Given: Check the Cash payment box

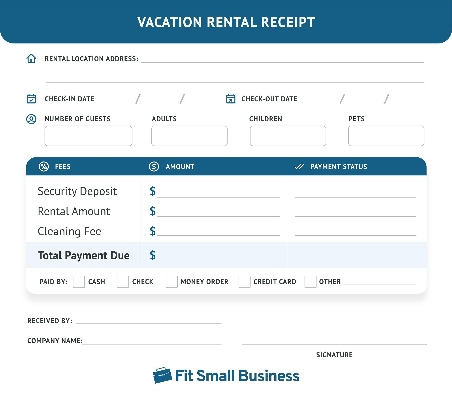Looking at the screenshot, I should point(79,282).
